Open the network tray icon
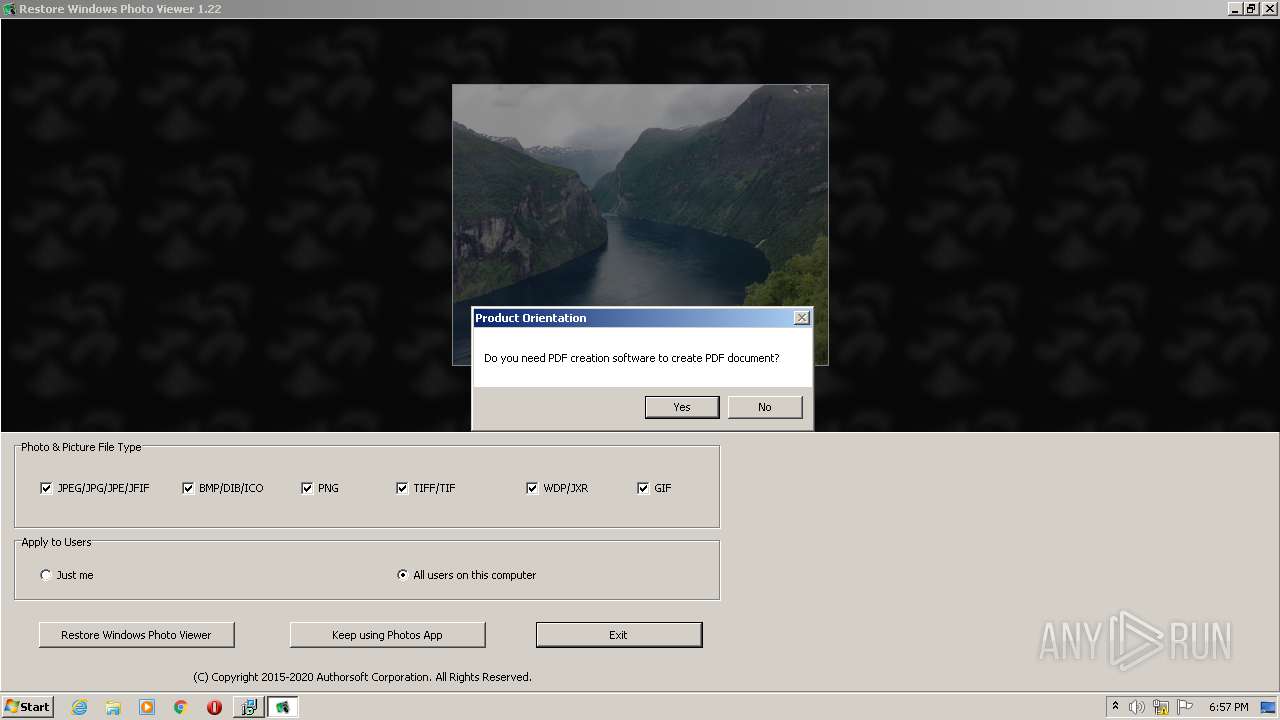 (1161, 707)
